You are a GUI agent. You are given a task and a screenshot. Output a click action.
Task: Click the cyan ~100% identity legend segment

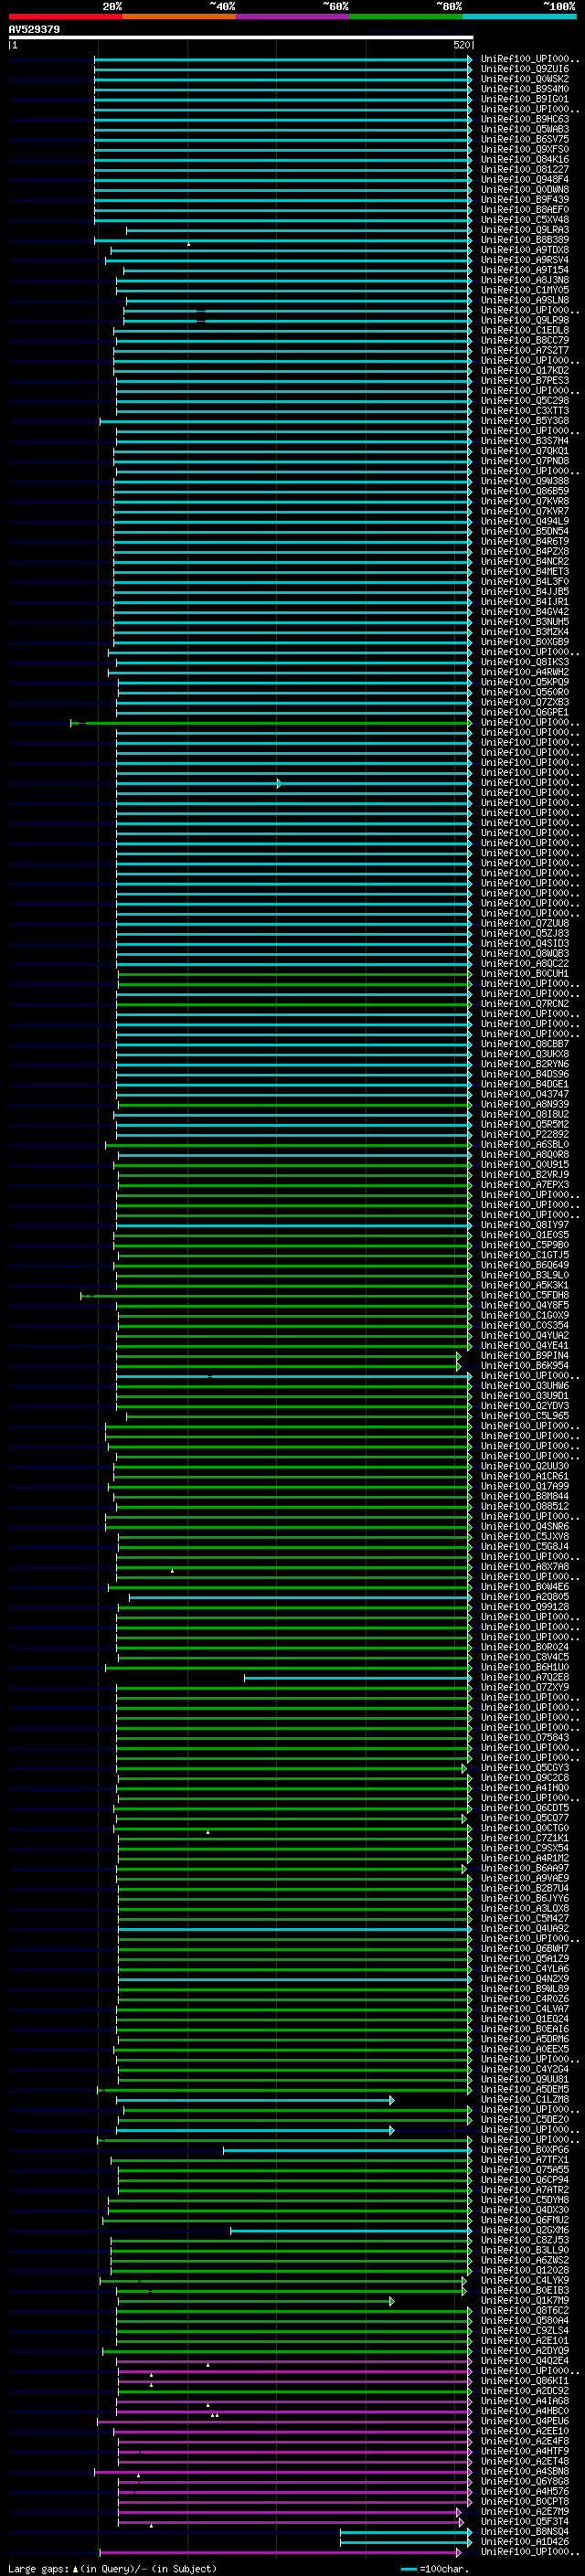click(520, 16)
